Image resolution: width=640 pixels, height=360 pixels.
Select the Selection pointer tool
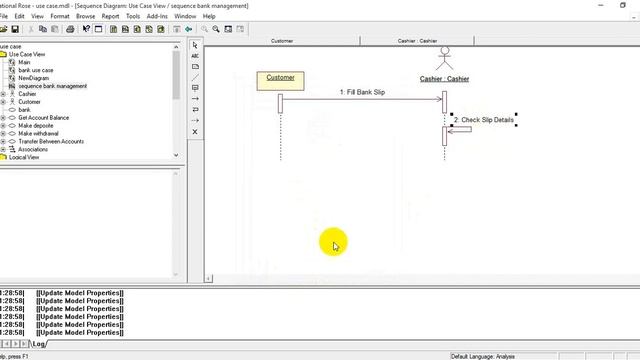click(x=195, y=45)
